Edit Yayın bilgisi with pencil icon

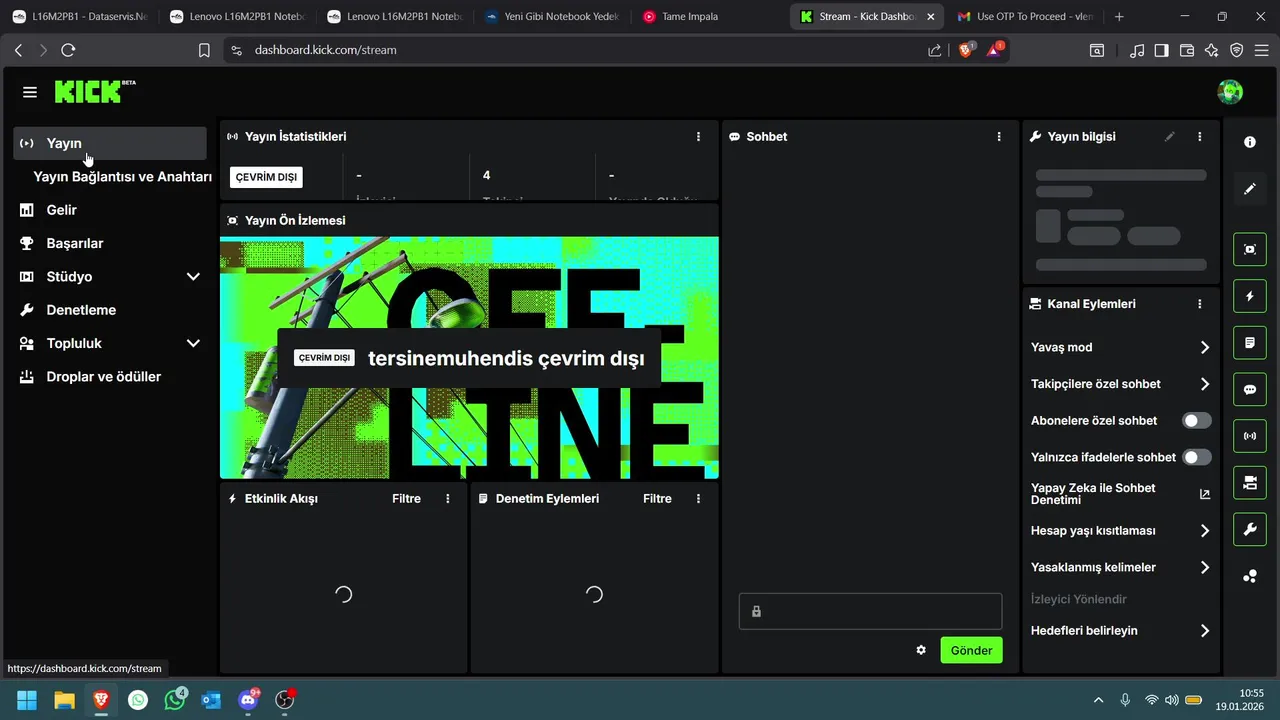coord(1170,136)
